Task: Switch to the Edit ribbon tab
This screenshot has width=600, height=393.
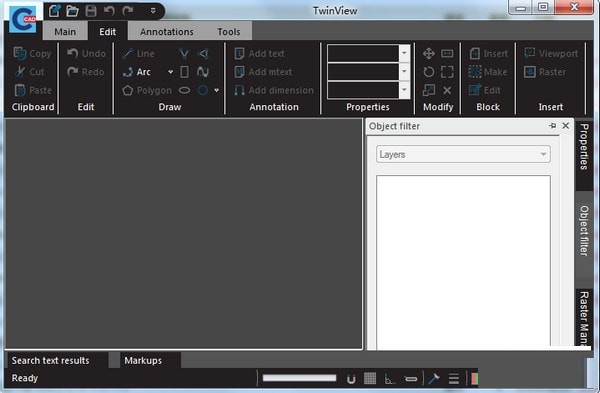Action: [x=108, y=32]
